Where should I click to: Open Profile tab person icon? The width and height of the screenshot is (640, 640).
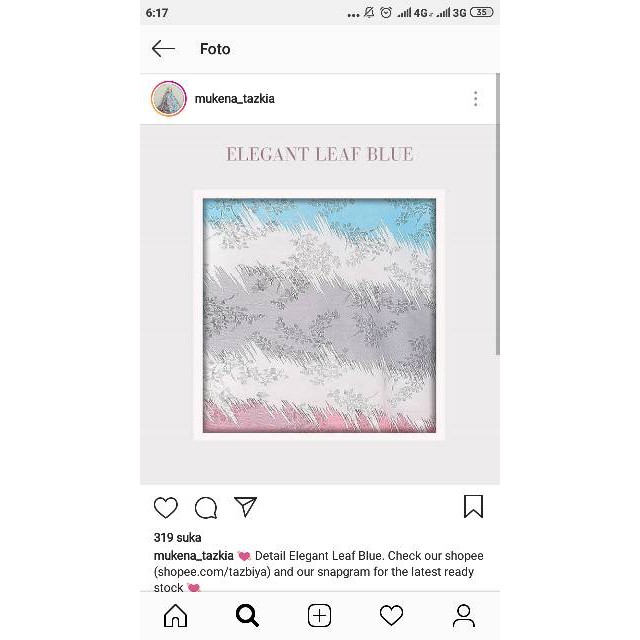464,616
